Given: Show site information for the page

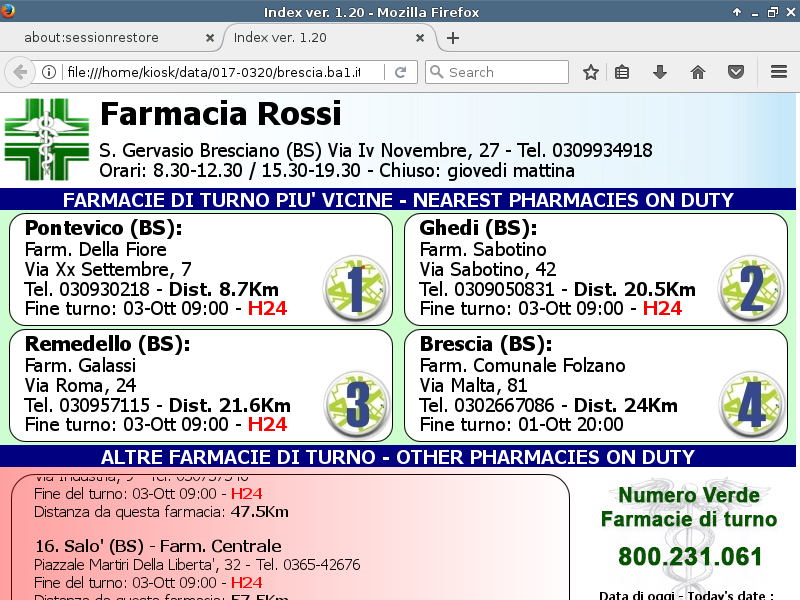Looking at the screenshot, I should (x=48, y=72).
